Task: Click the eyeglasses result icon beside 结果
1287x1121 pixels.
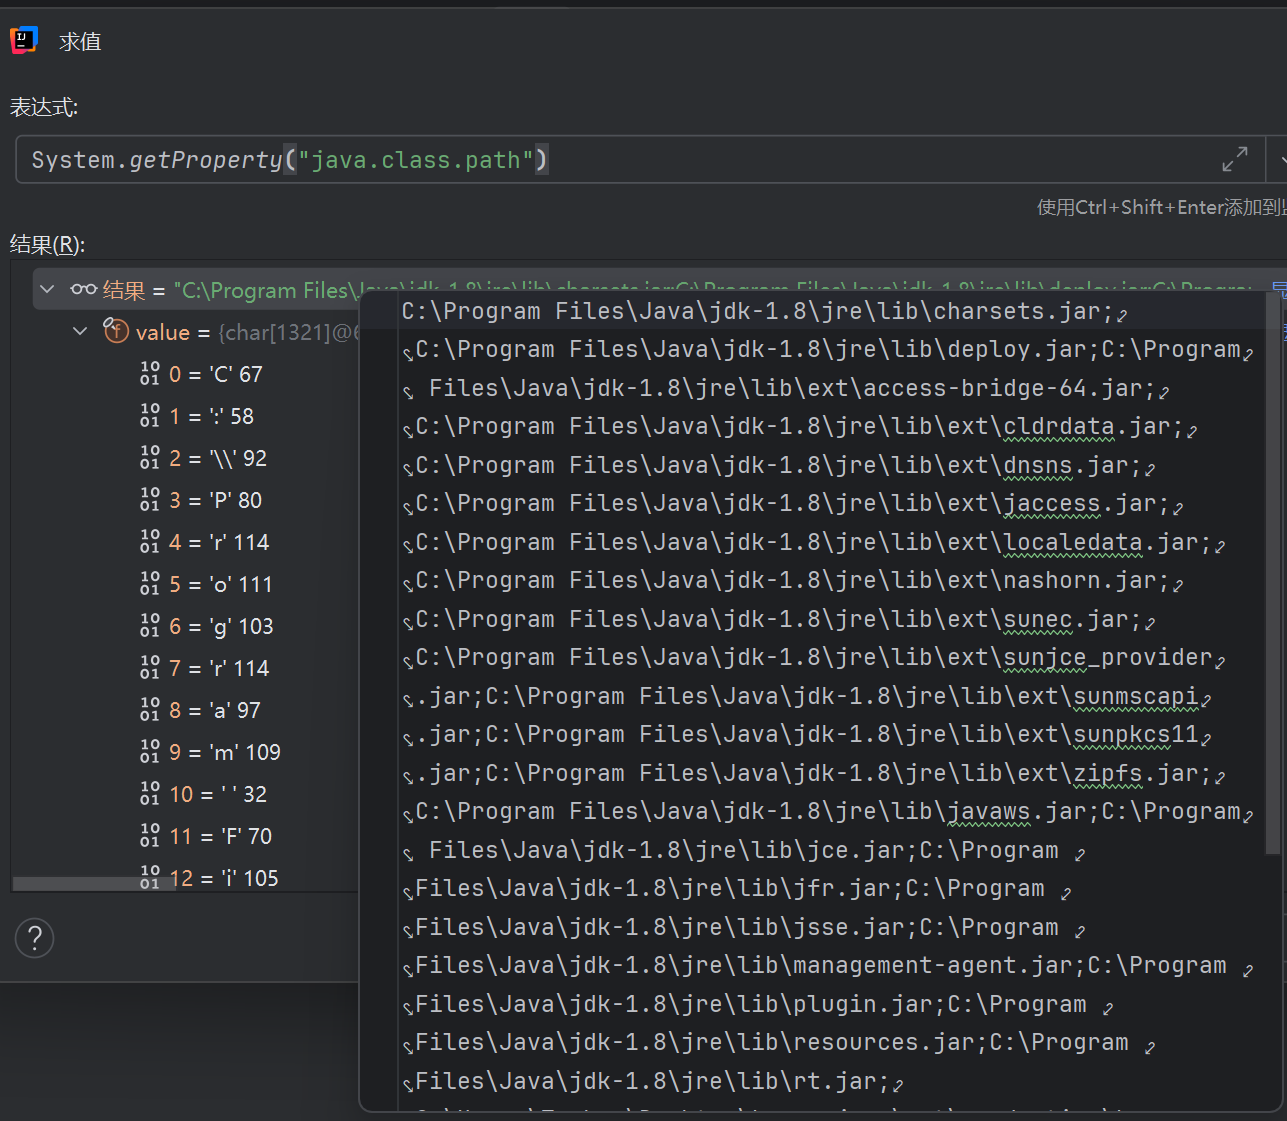Action: point(81,289)
